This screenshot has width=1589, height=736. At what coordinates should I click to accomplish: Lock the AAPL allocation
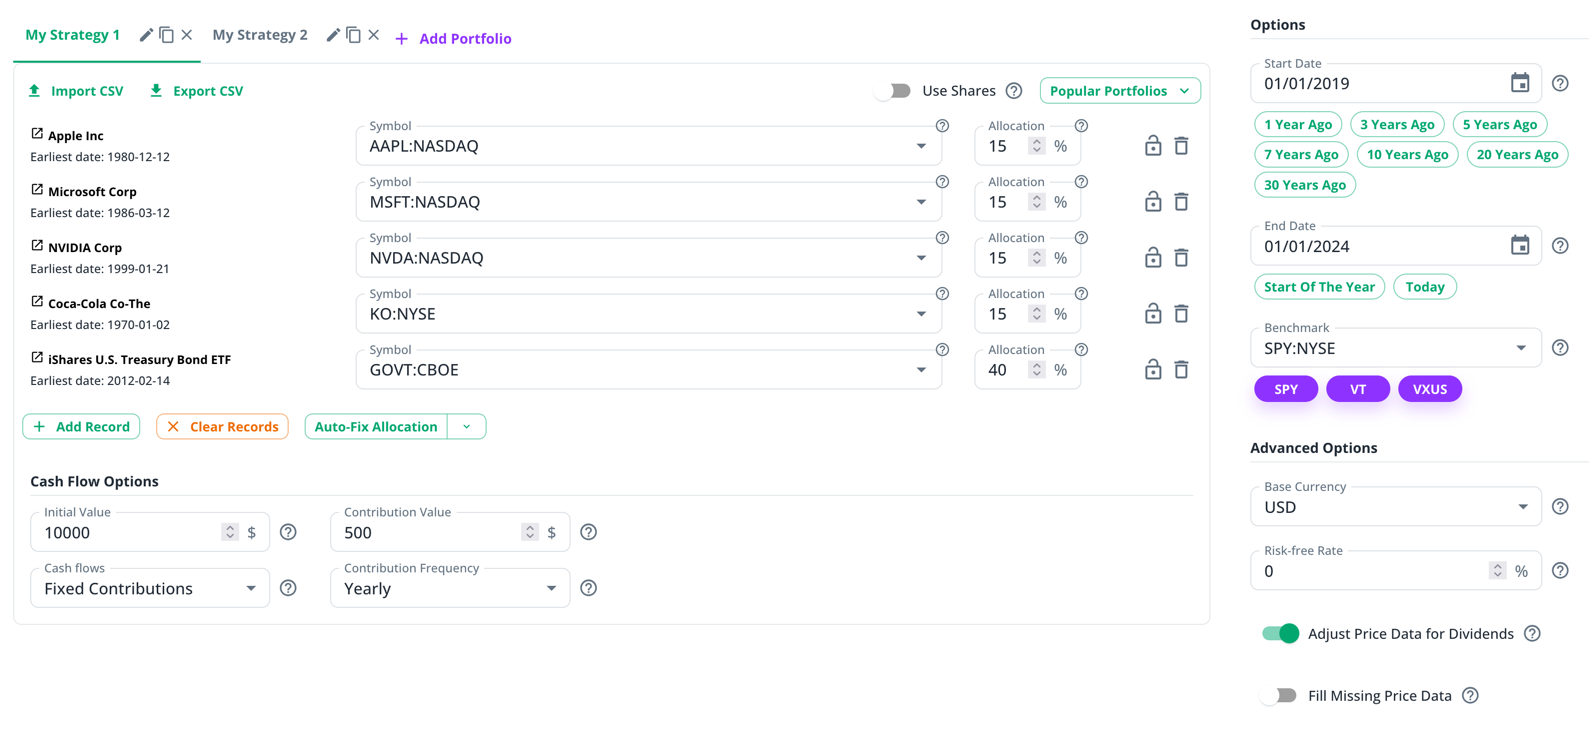click(x=1153, y=146)
